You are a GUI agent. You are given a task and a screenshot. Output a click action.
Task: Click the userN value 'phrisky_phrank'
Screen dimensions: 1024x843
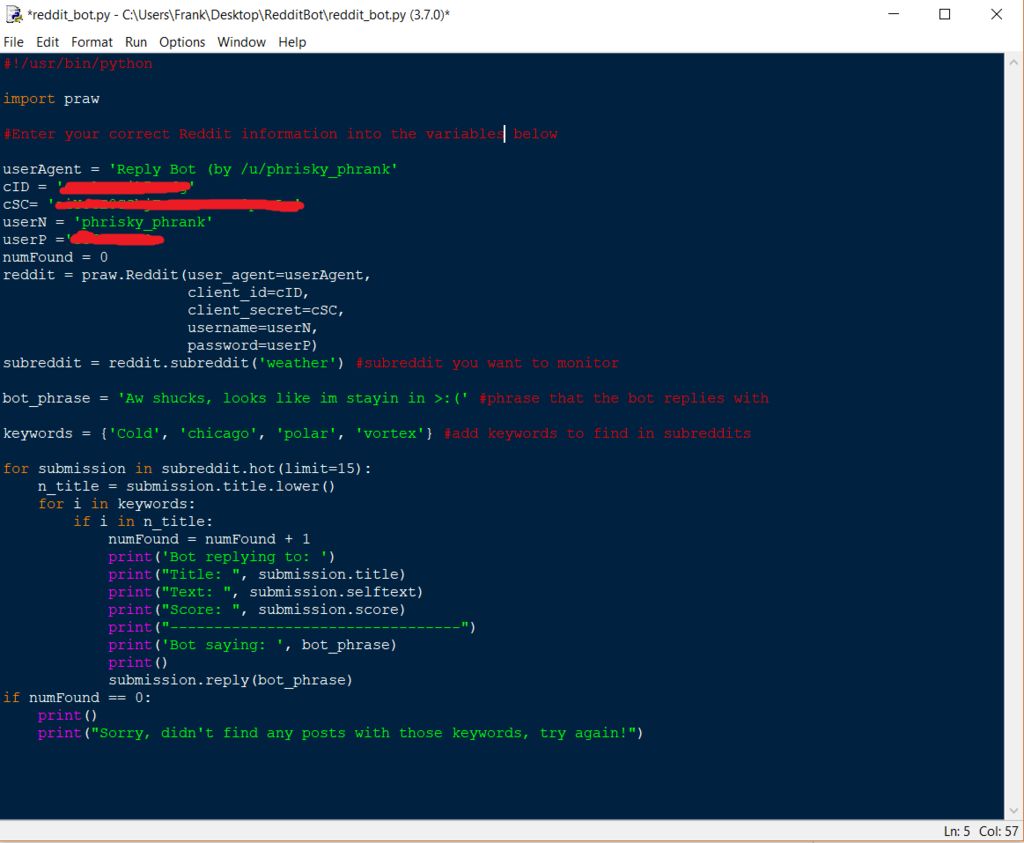[x=143, y=222]
